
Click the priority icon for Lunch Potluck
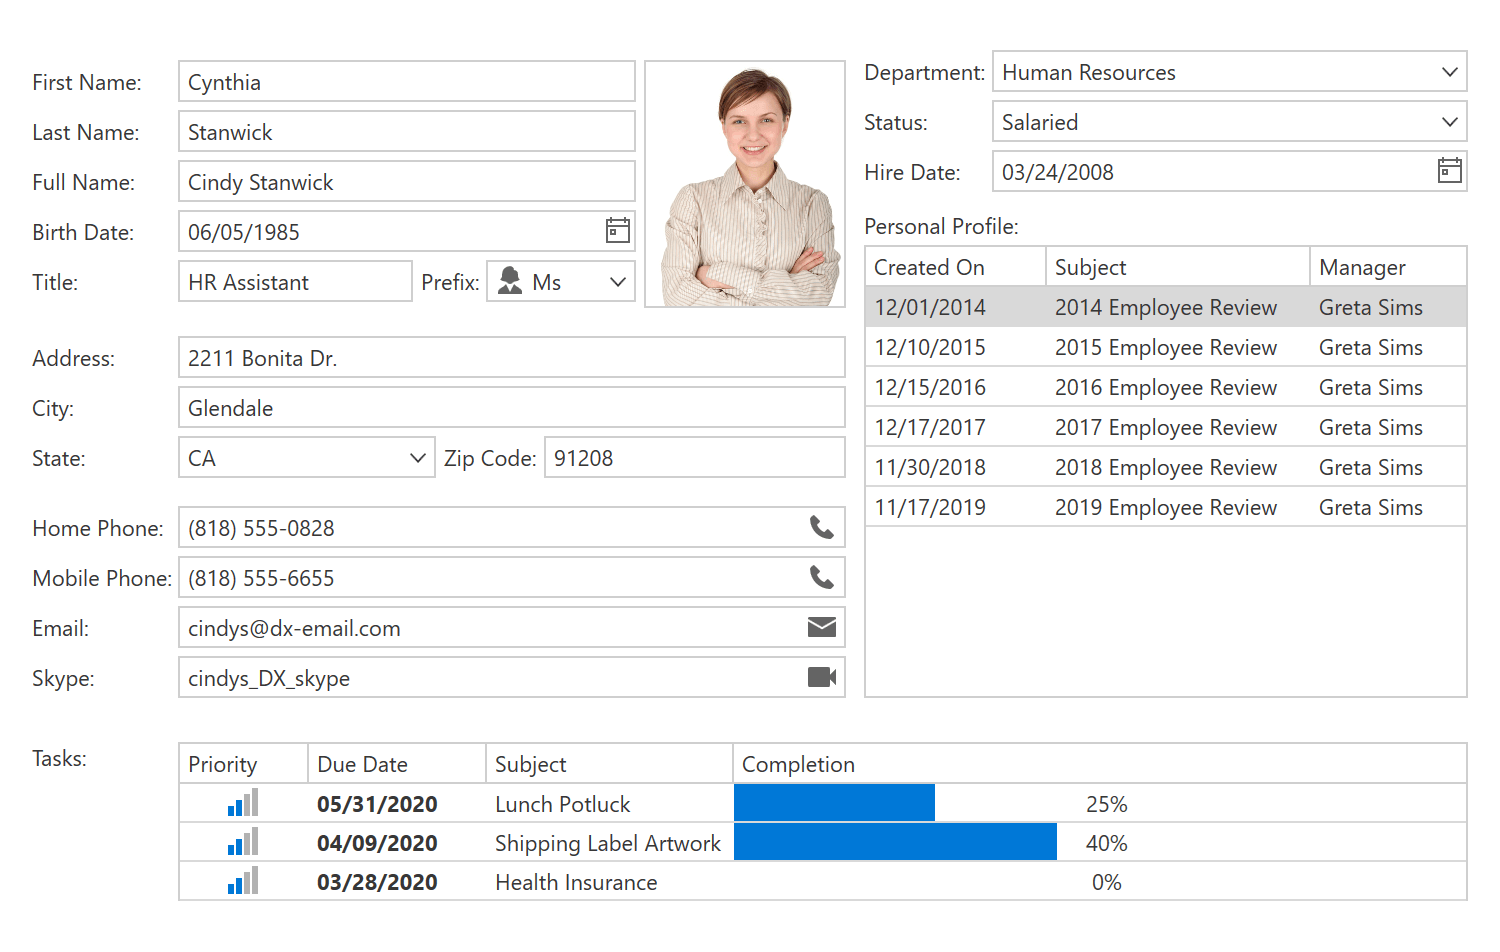pos(242,802)
